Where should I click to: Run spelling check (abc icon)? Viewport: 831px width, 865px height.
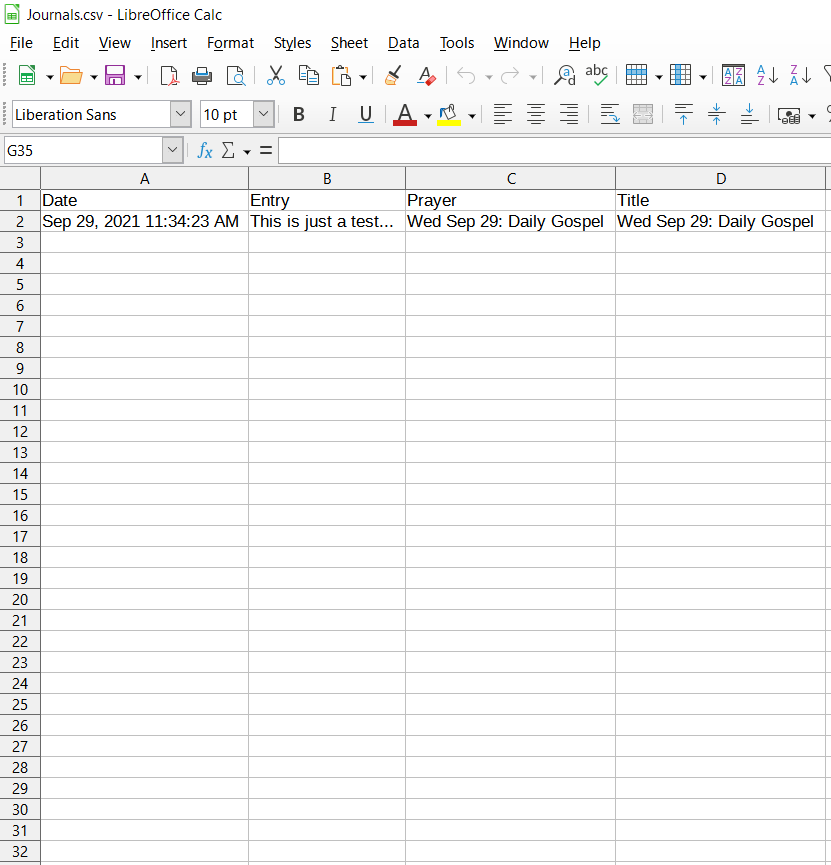click(x=596, y=76)
